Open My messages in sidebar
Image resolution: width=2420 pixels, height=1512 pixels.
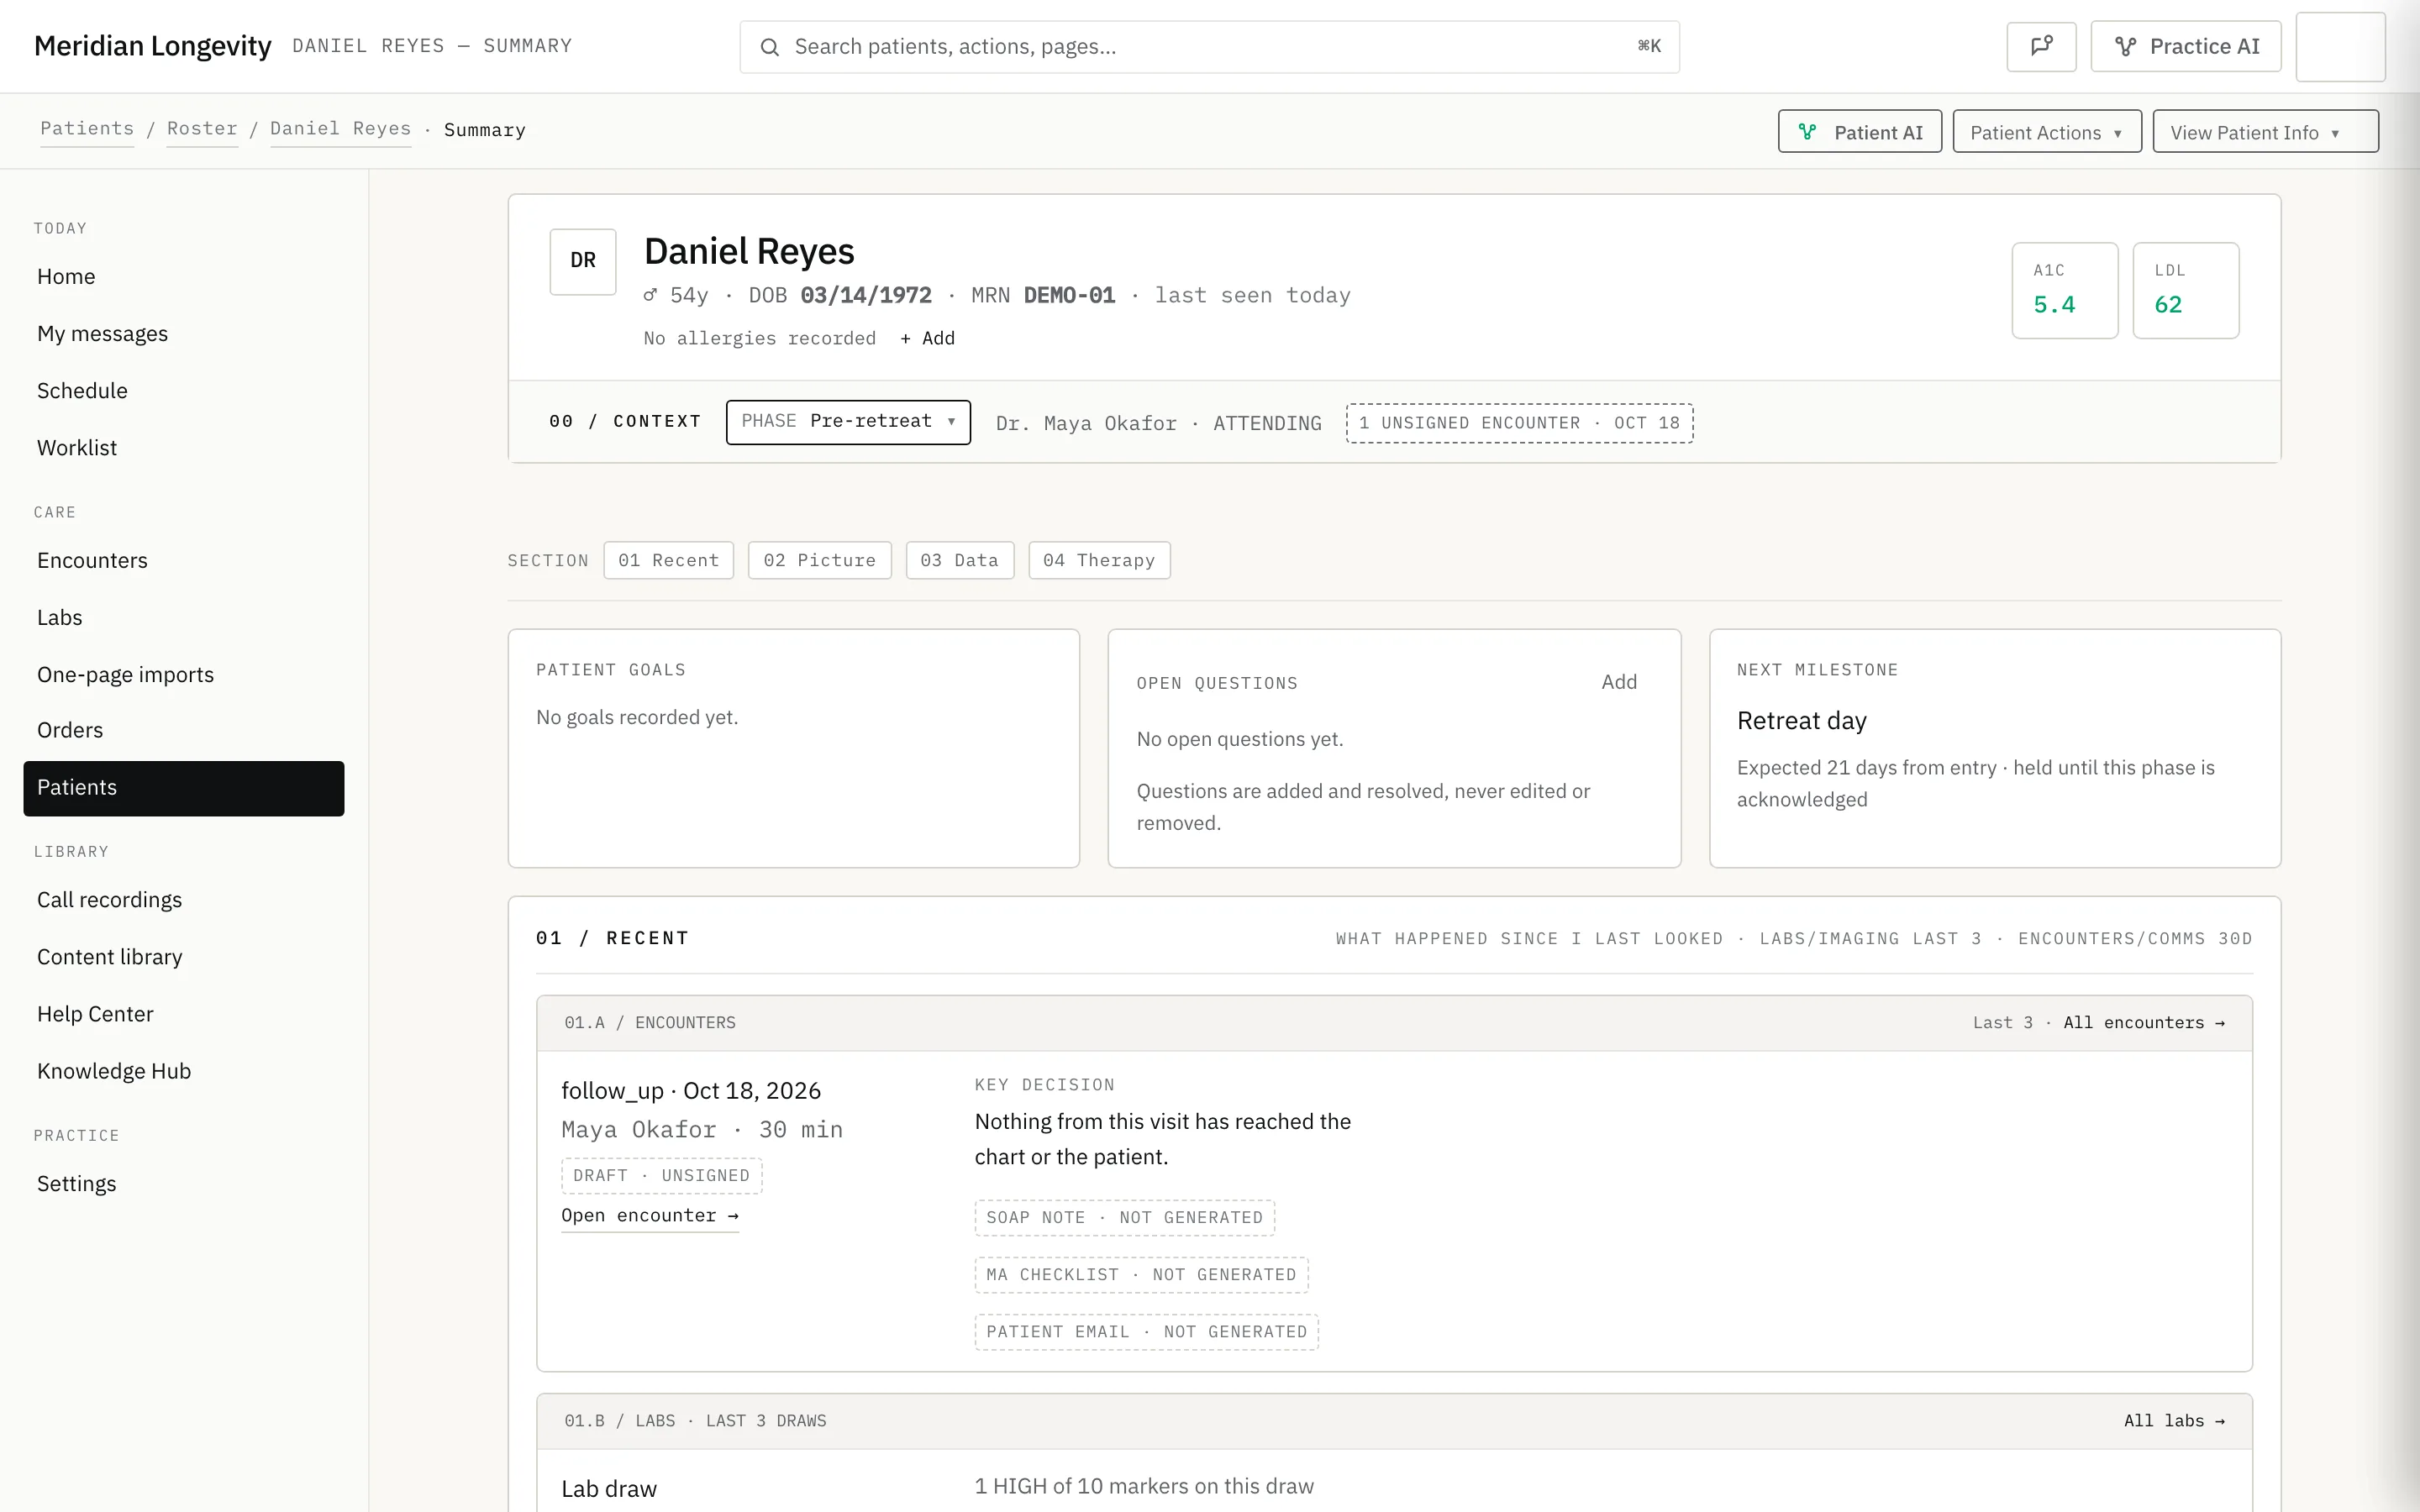coord(184,334)
